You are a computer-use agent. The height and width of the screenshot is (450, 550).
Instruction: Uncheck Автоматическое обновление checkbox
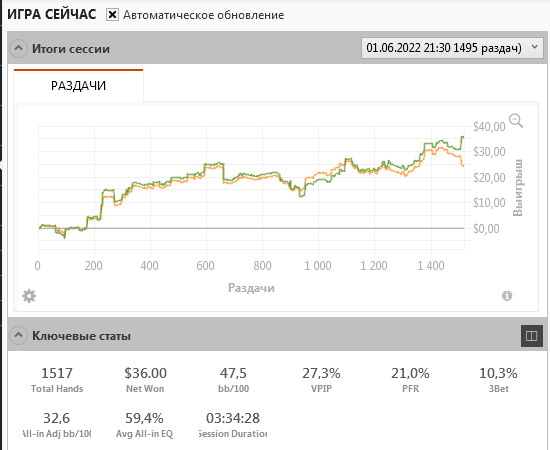tap(112, 15)
